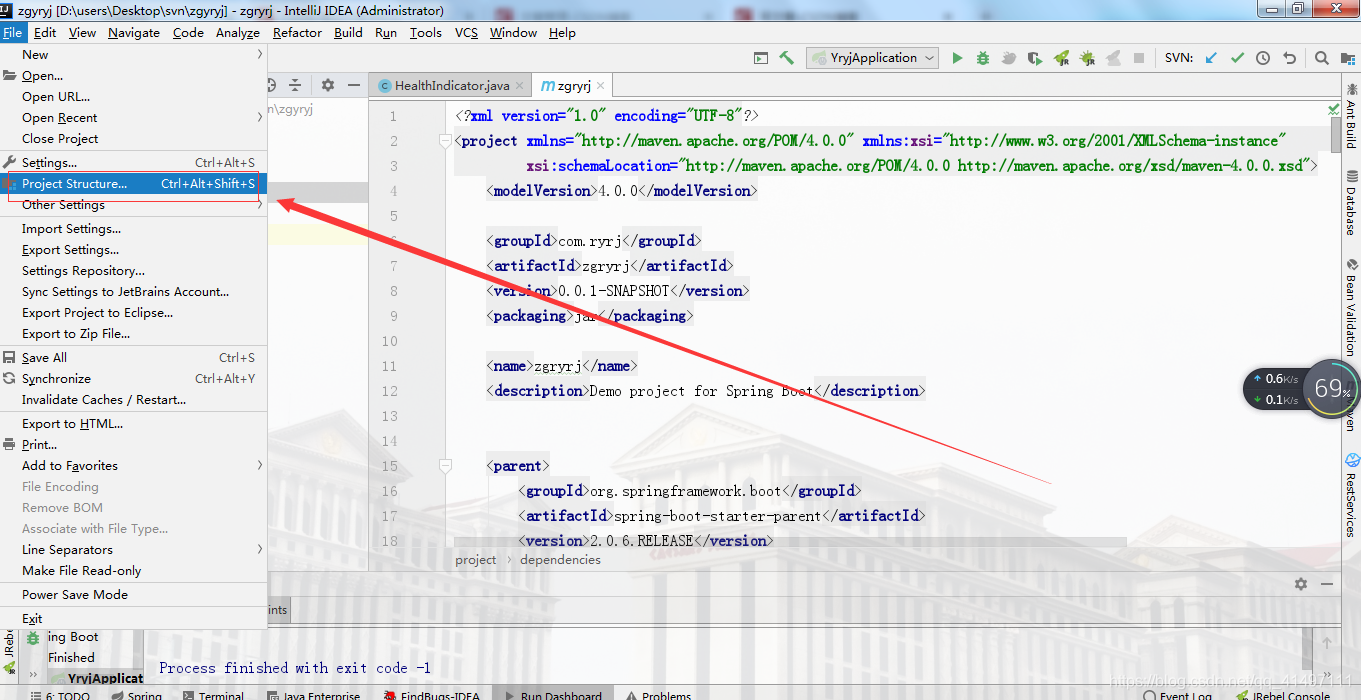Click the terminal-style icon left of hammer
The image size is (1361, 700).
pos(761,58)
